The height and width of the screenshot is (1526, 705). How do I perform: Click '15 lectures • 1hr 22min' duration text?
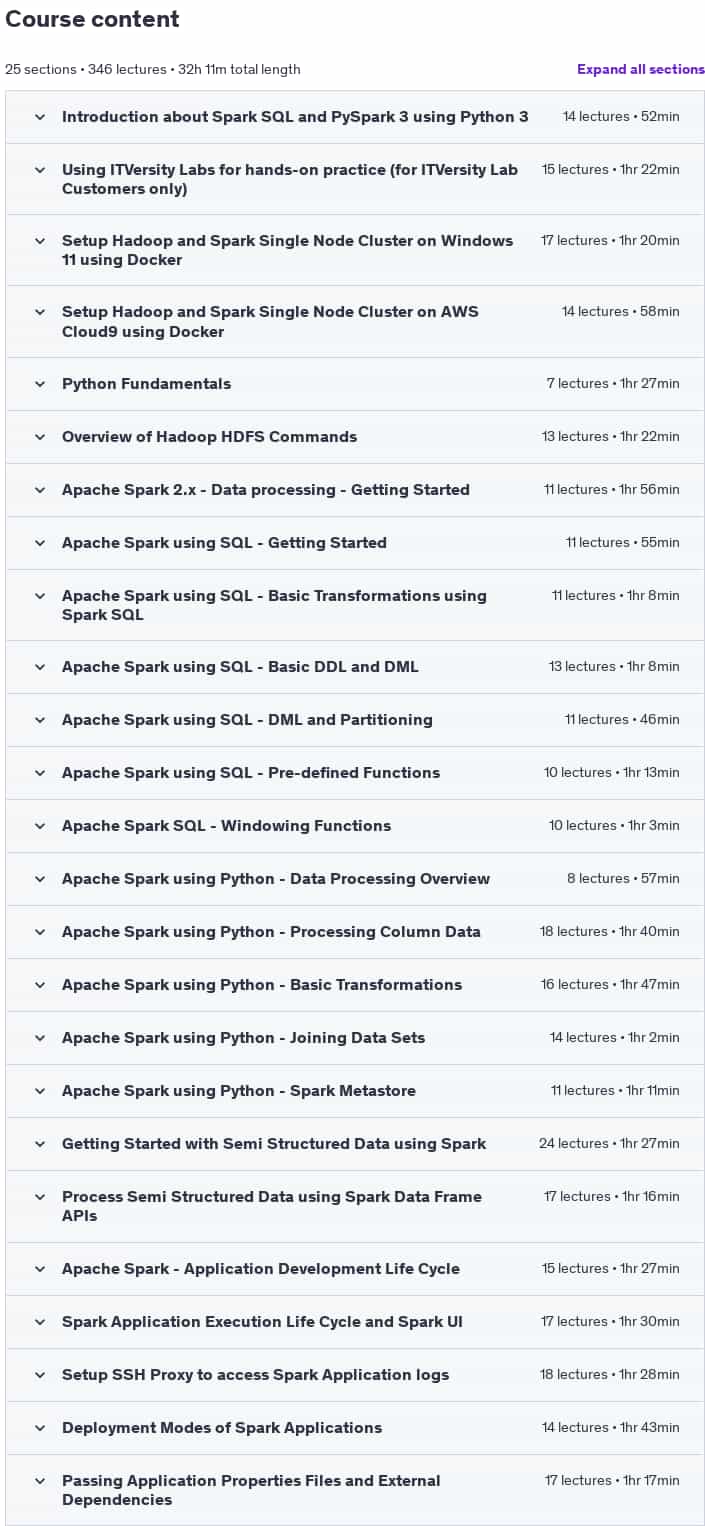click(611, 170)
